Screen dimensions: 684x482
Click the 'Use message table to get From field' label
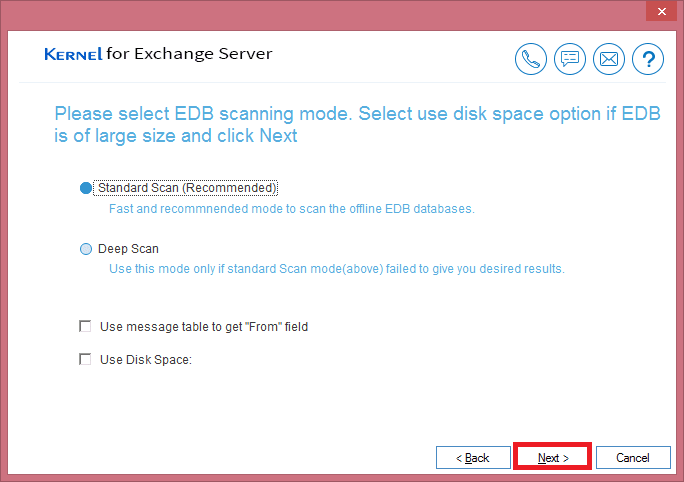(204, 327)
